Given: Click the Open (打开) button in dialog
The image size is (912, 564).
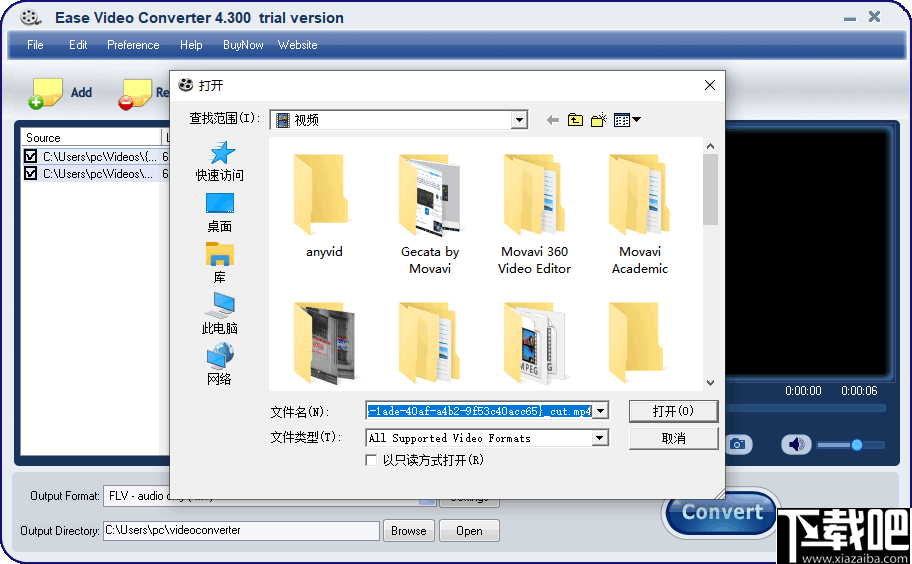Looking at the screenshot, I should [x=674, y=411].
